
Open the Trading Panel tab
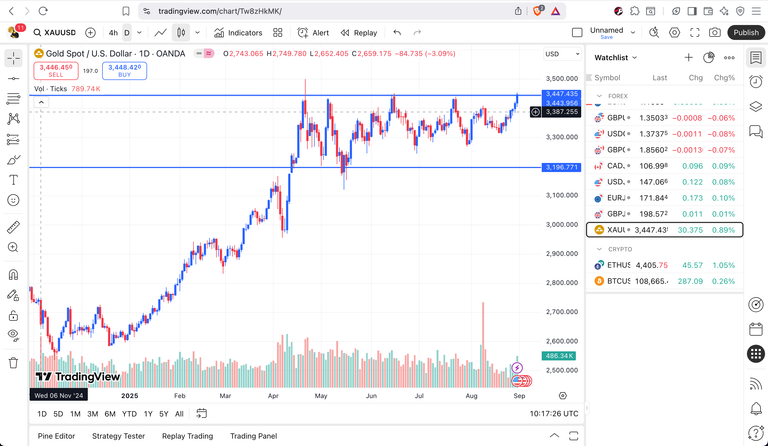[x=254, y=436]
